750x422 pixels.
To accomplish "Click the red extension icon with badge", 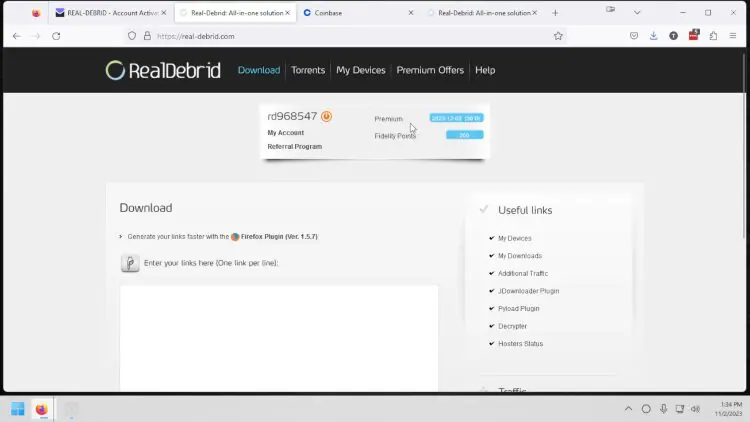I will click(x=694, y=35).
